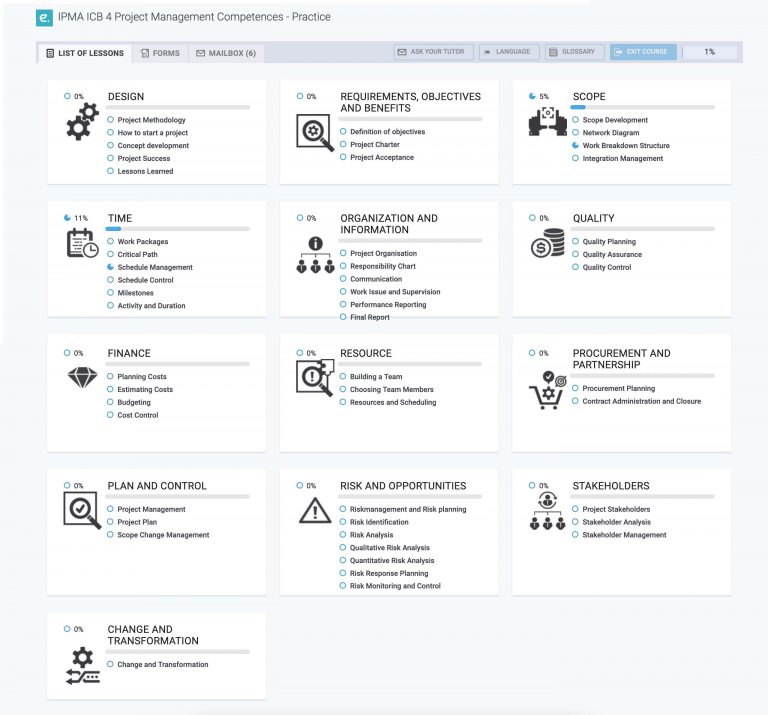This screenshot has height=715, width=768.
Task: Click the Organization and Information hierarchy icon
Action: pos(315,255)
